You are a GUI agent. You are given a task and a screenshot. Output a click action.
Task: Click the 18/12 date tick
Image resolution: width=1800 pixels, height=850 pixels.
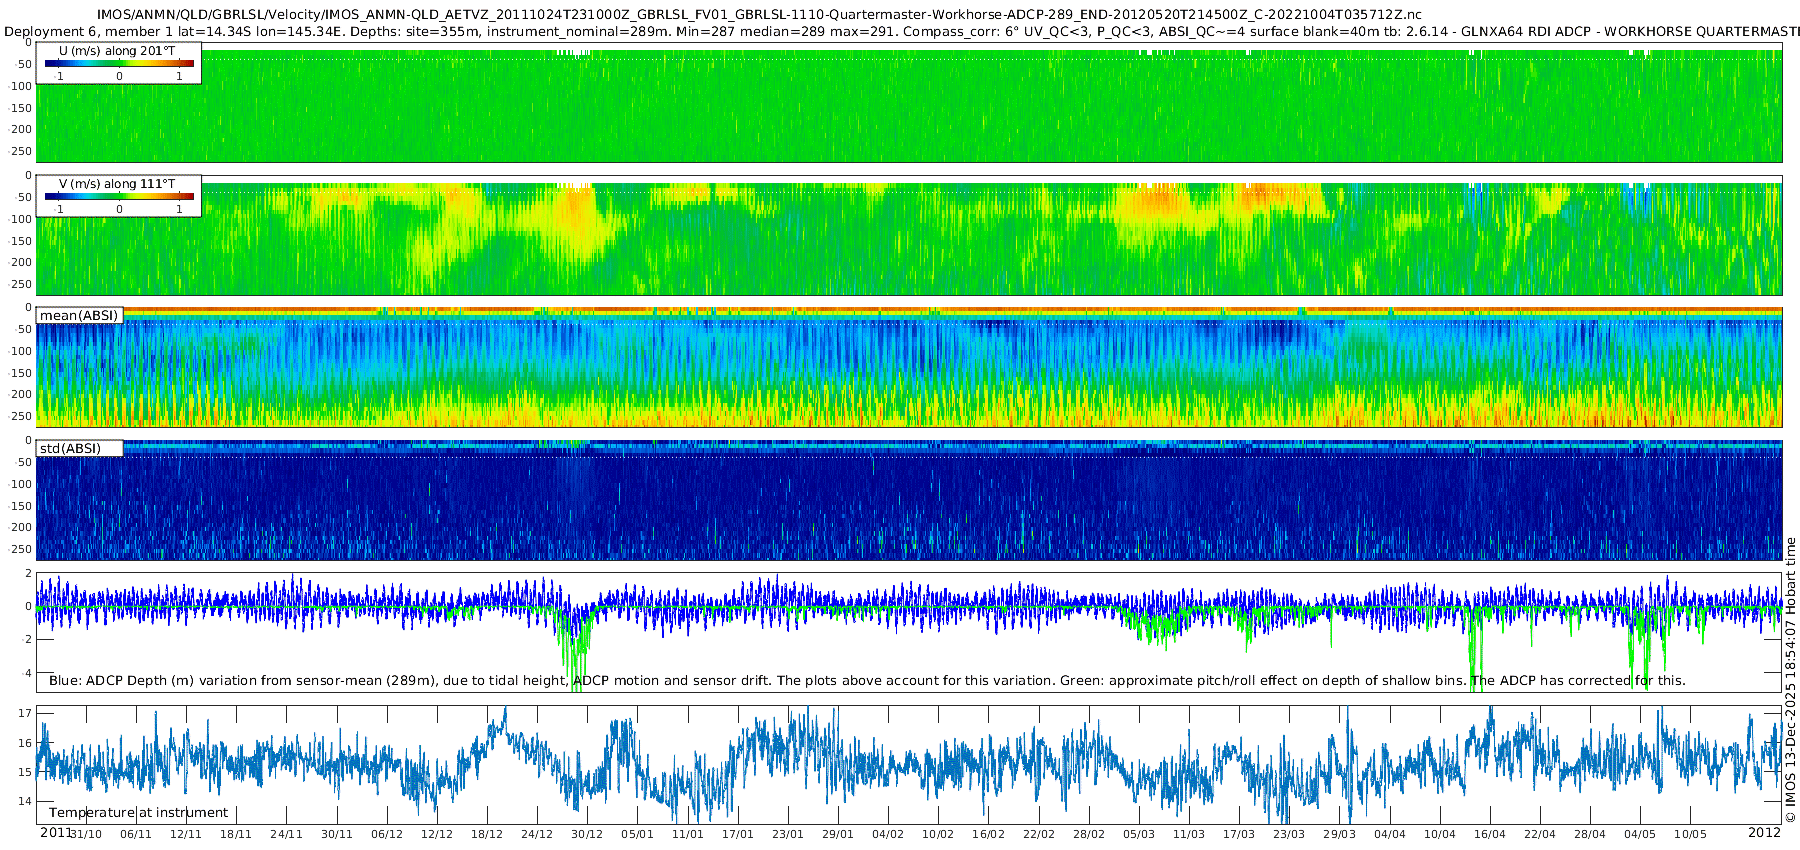[x=487, y=834]
